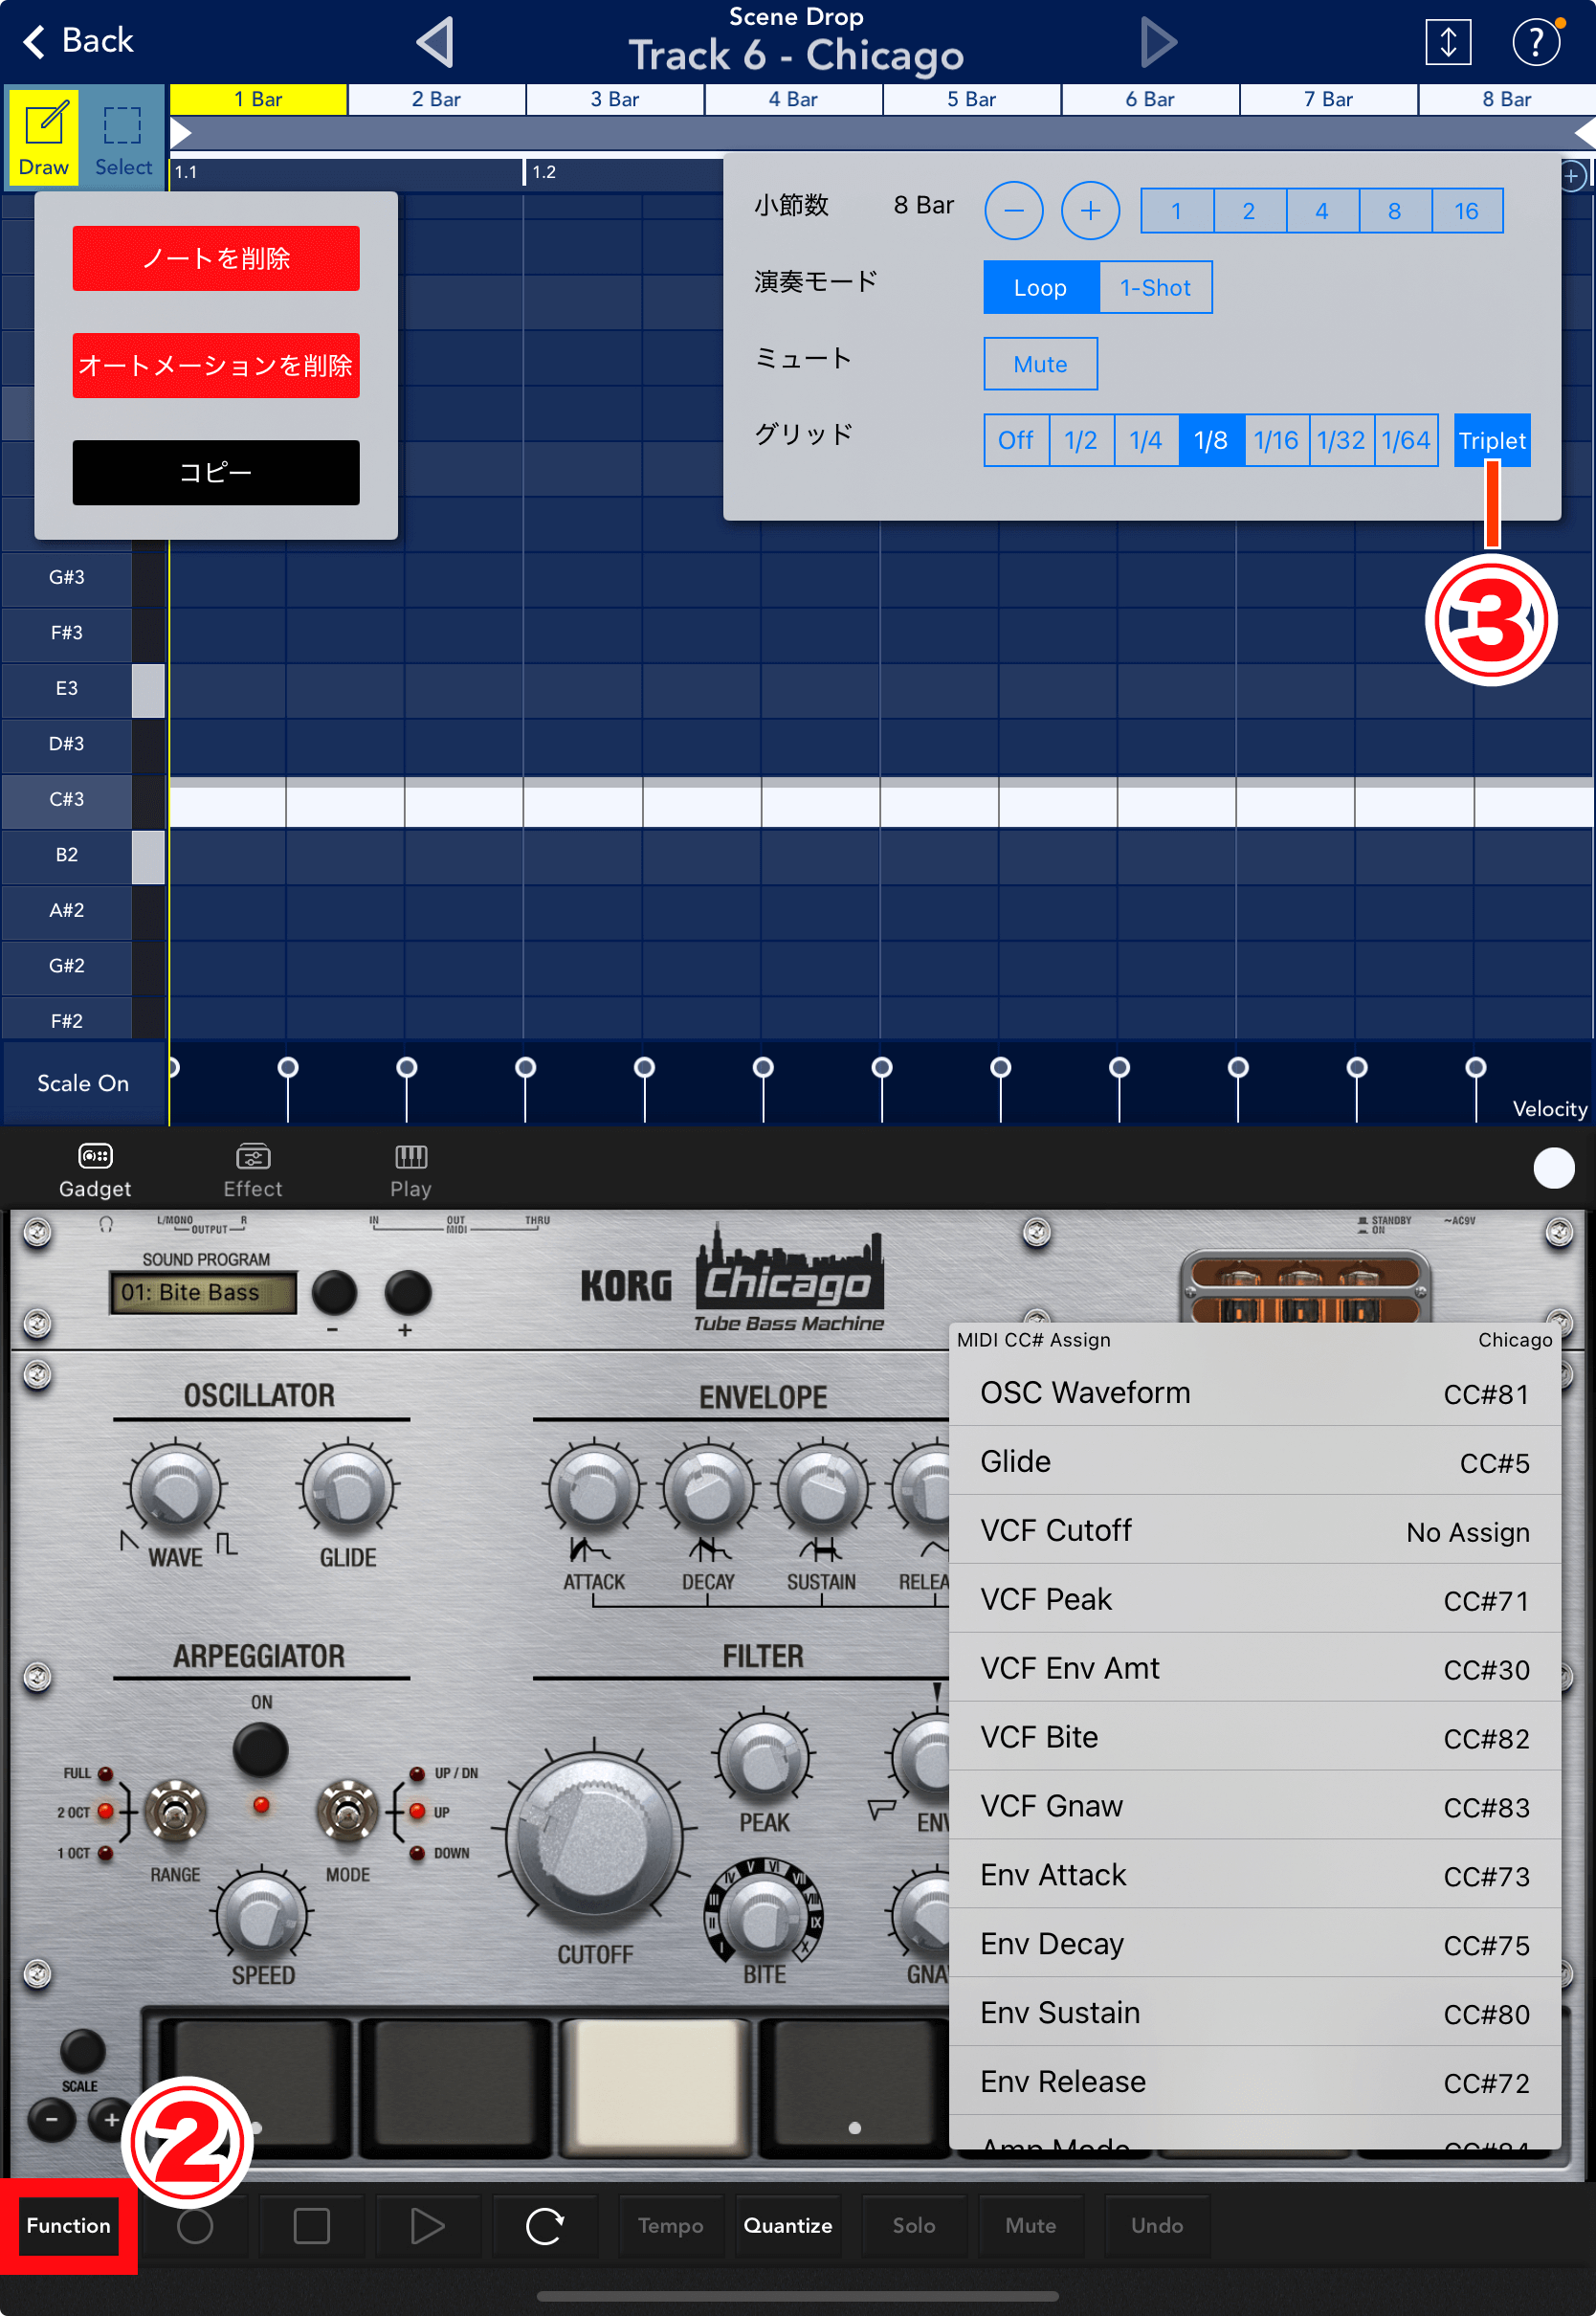Viewport: 1596px width, 2316px height.
Task: Delete notes with ノートを削除 button
Action: (216, 258)
